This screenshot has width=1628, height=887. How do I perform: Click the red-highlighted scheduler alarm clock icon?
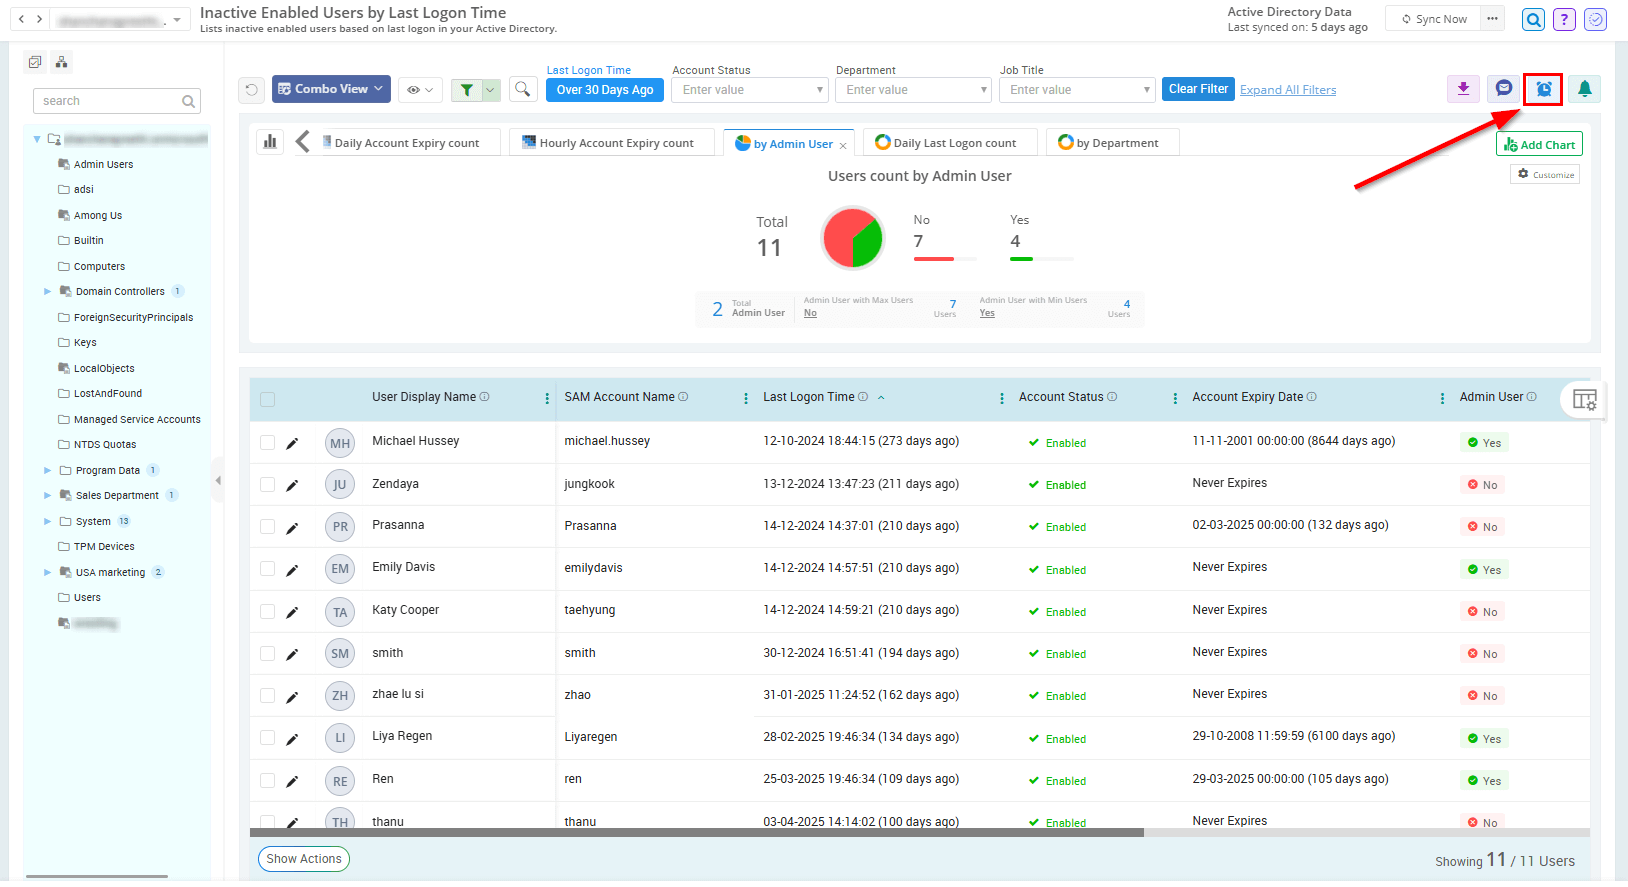coord(1543,89)
